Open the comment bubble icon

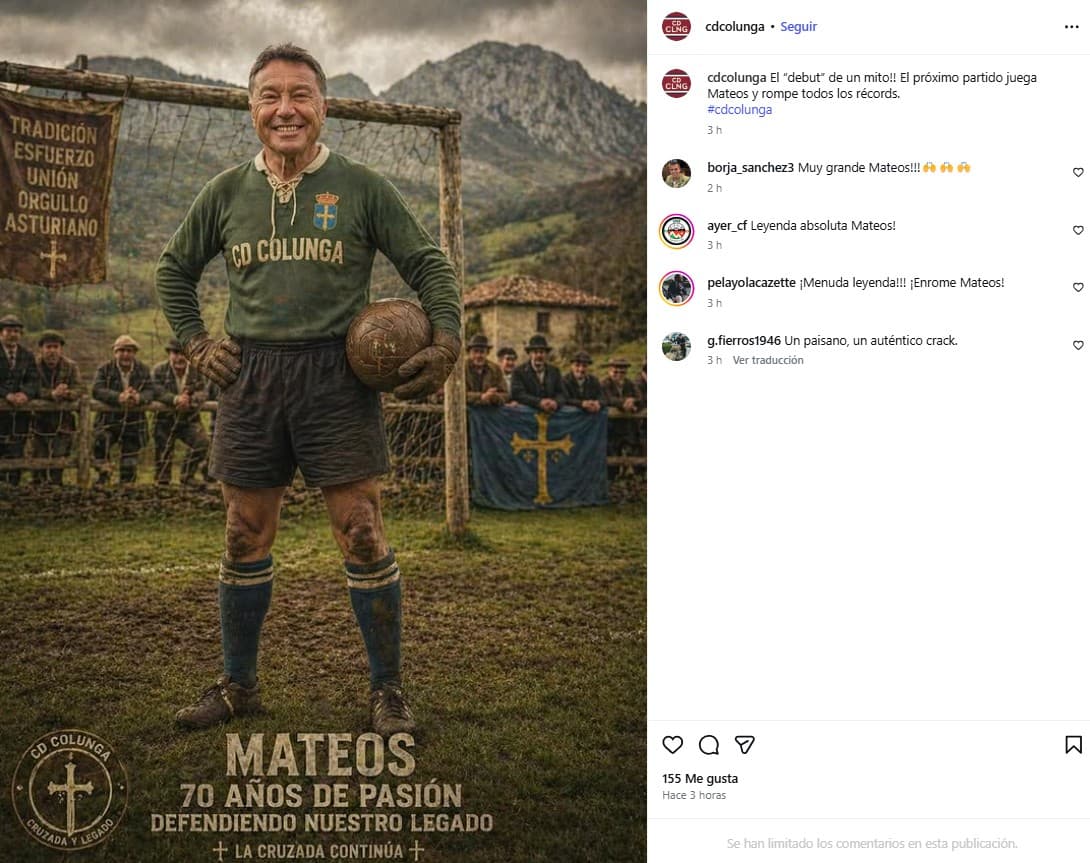click(x=709, y=745)
